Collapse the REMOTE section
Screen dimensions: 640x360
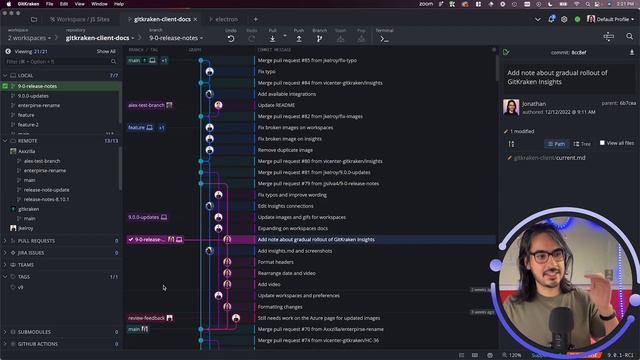[5, 141]
